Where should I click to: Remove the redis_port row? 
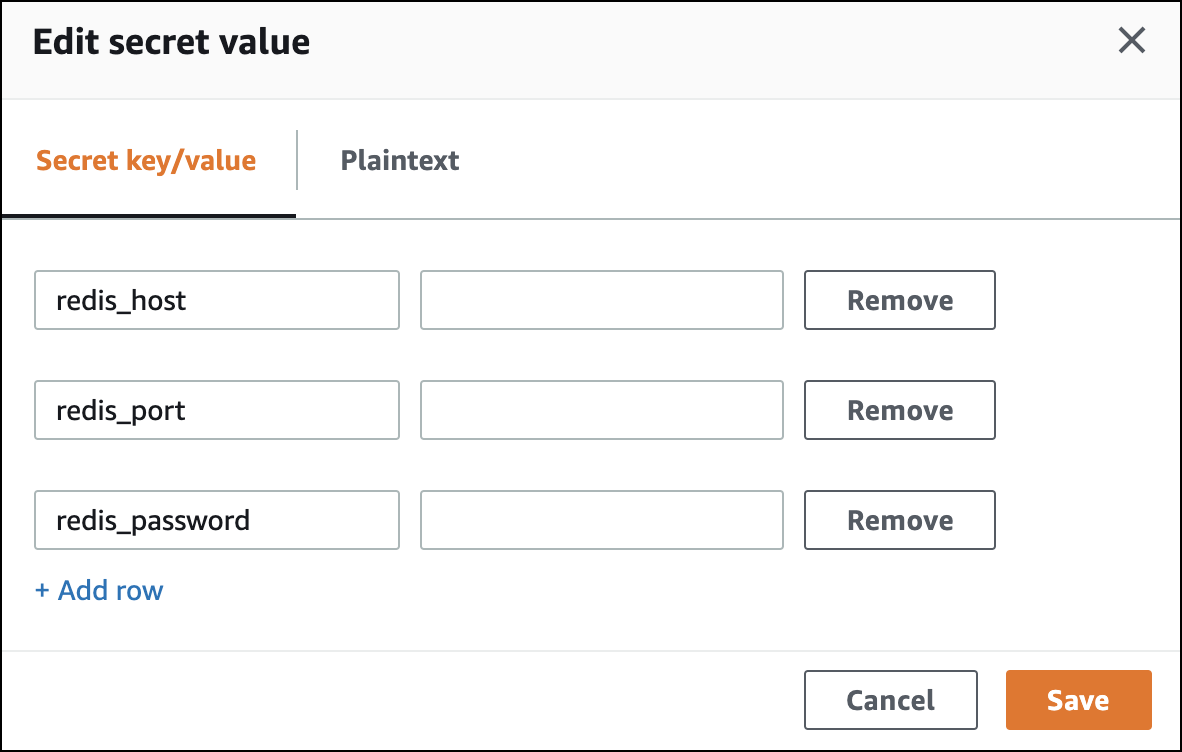[x=899, y=410]
